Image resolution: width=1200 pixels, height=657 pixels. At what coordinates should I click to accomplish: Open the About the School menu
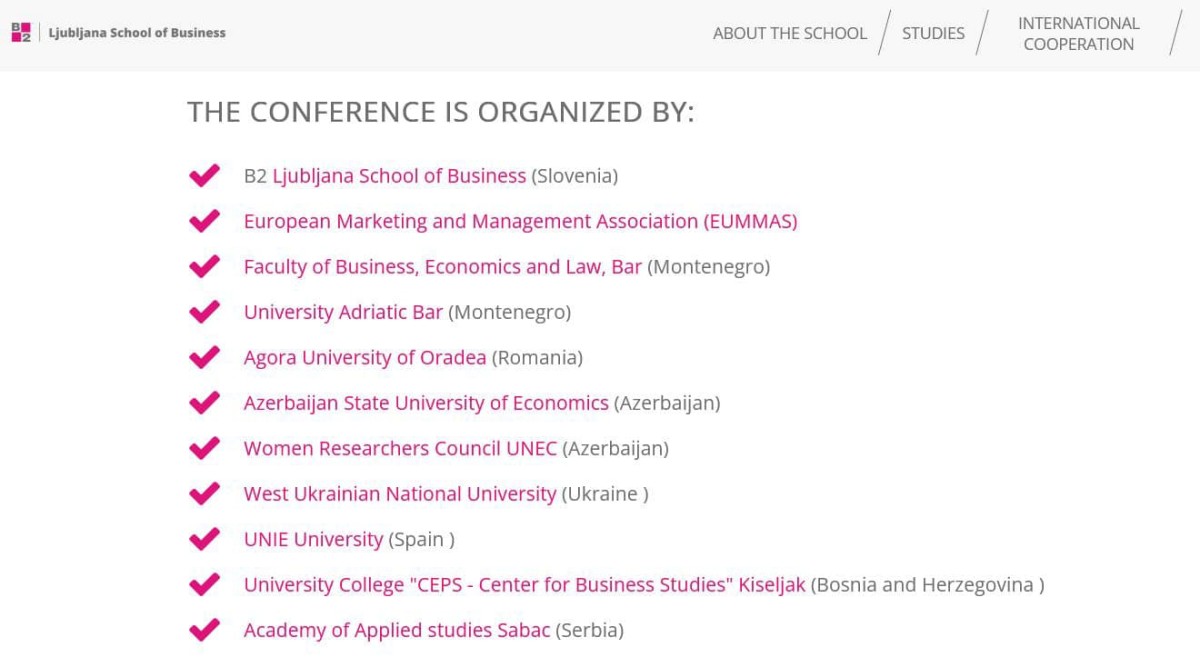click(789, 33)
